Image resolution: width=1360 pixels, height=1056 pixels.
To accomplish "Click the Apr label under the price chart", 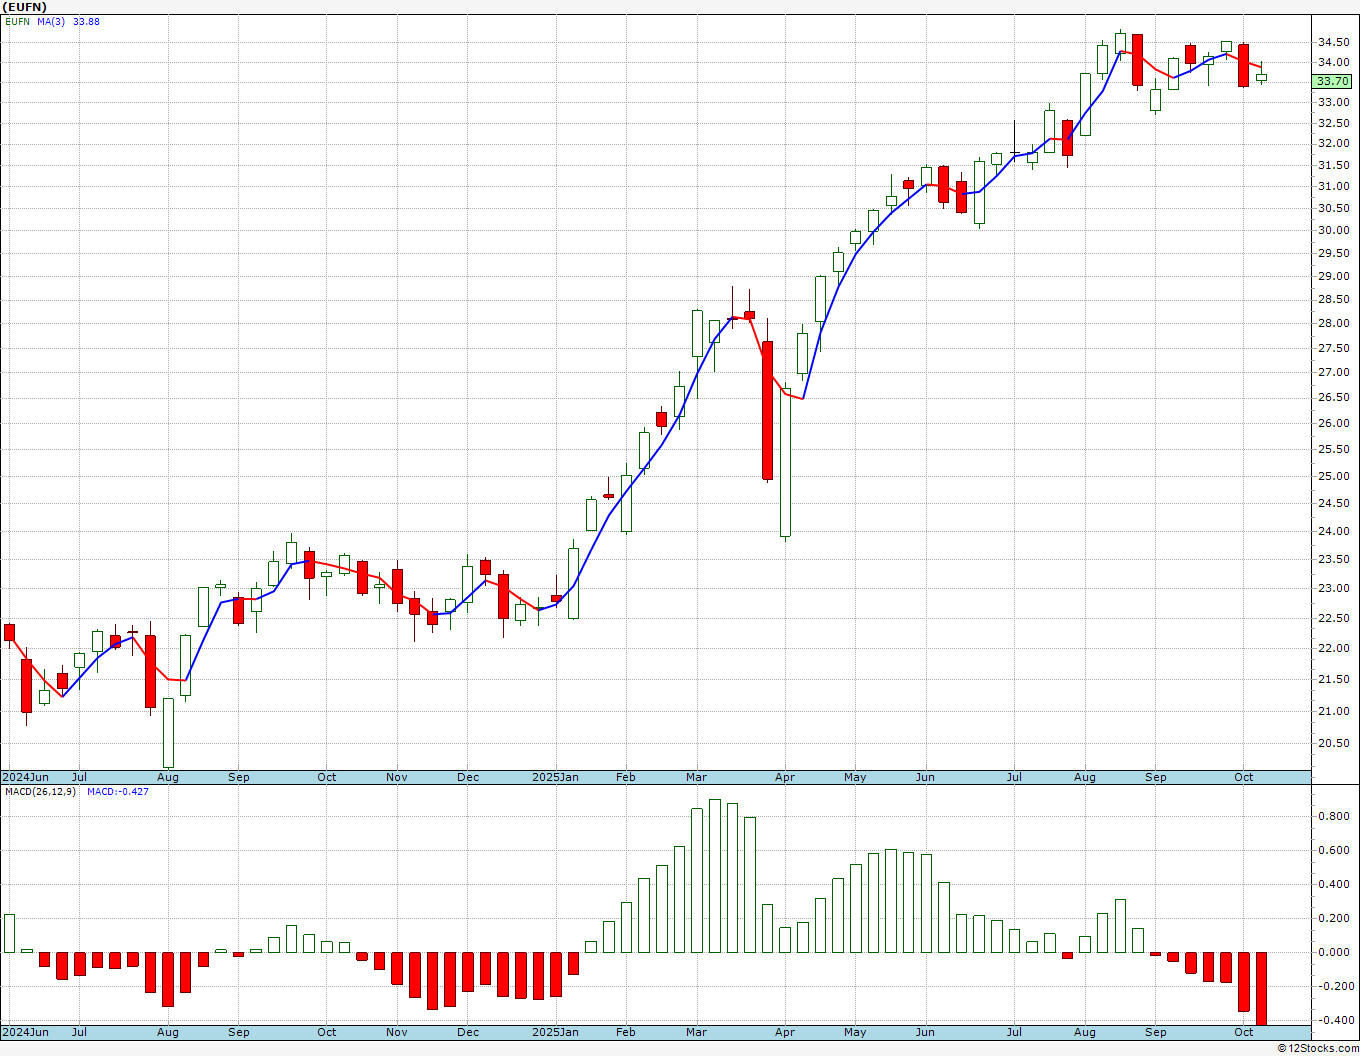I will 785,777.
